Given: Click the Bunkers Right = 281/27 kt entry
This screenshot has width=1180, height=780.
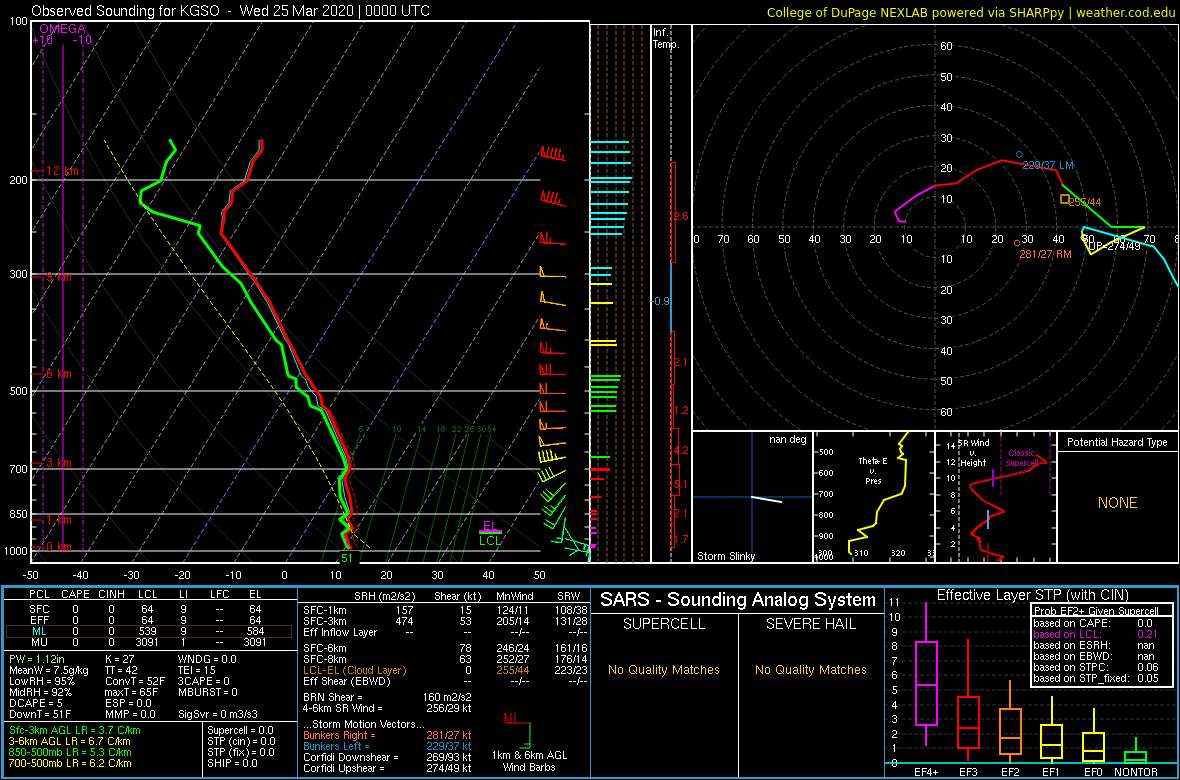Looking at the screenshot, I should click(x=388, y=735).
